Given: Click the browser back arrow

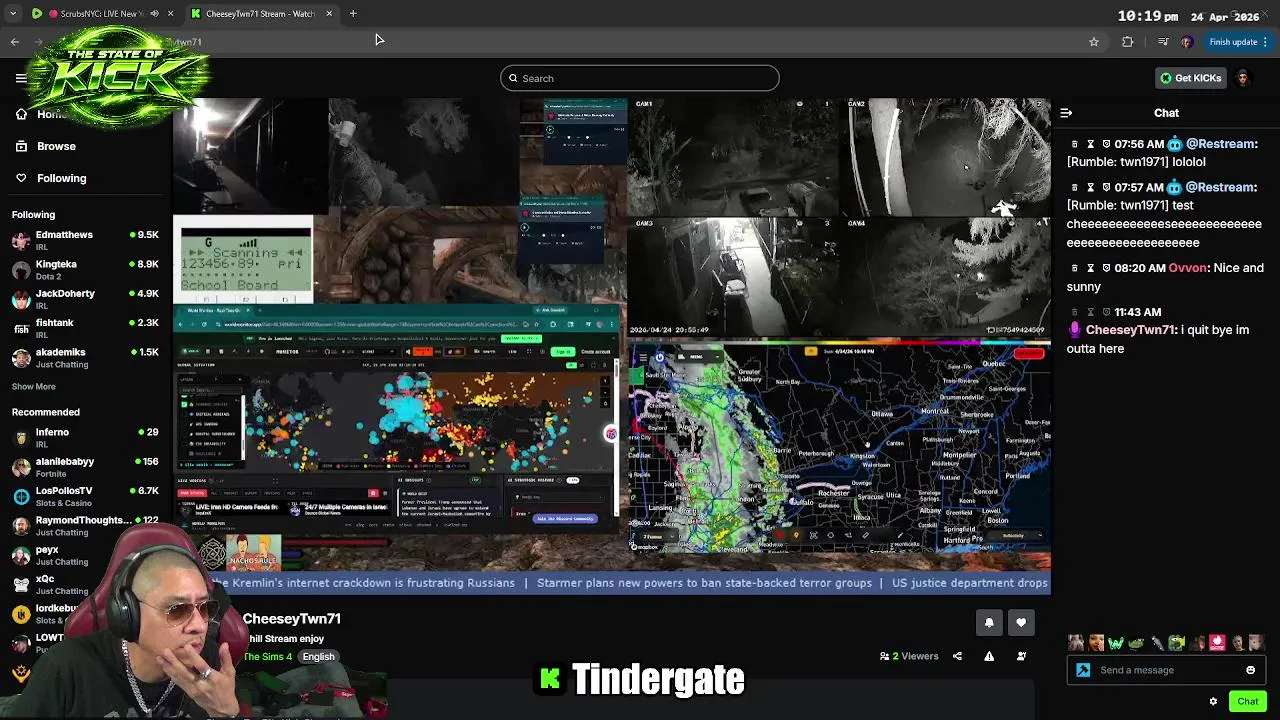Looking at the screenshot, I should pos(15,42).
